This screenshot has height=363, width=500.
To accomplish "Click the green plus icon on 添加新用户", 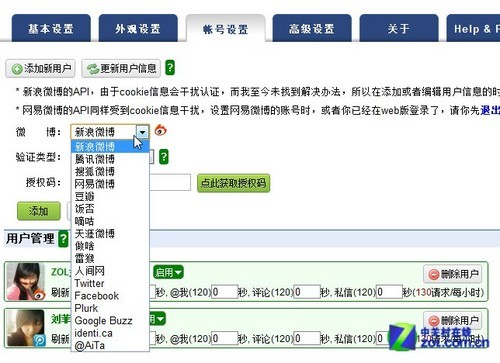I will [17, 69].
